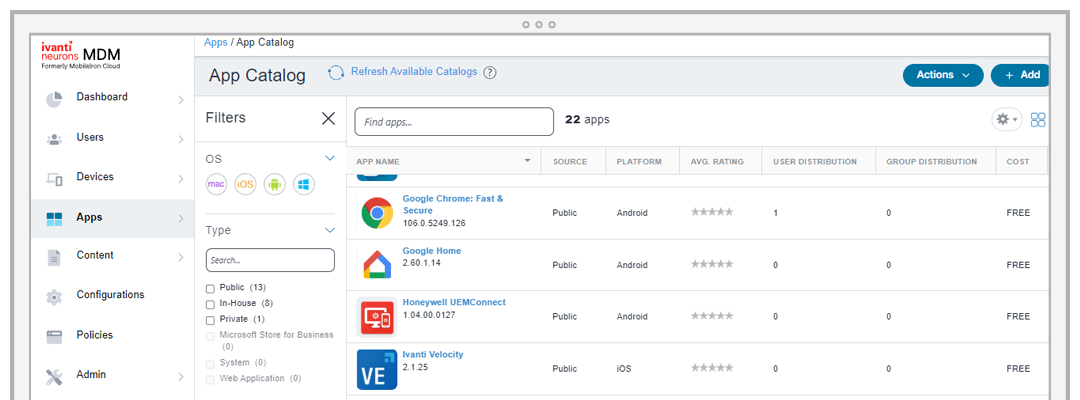The height and width of the screenshot is (400, 1080).
Task: Collapse the Type filter section
Action: click(x=329, y=230)
